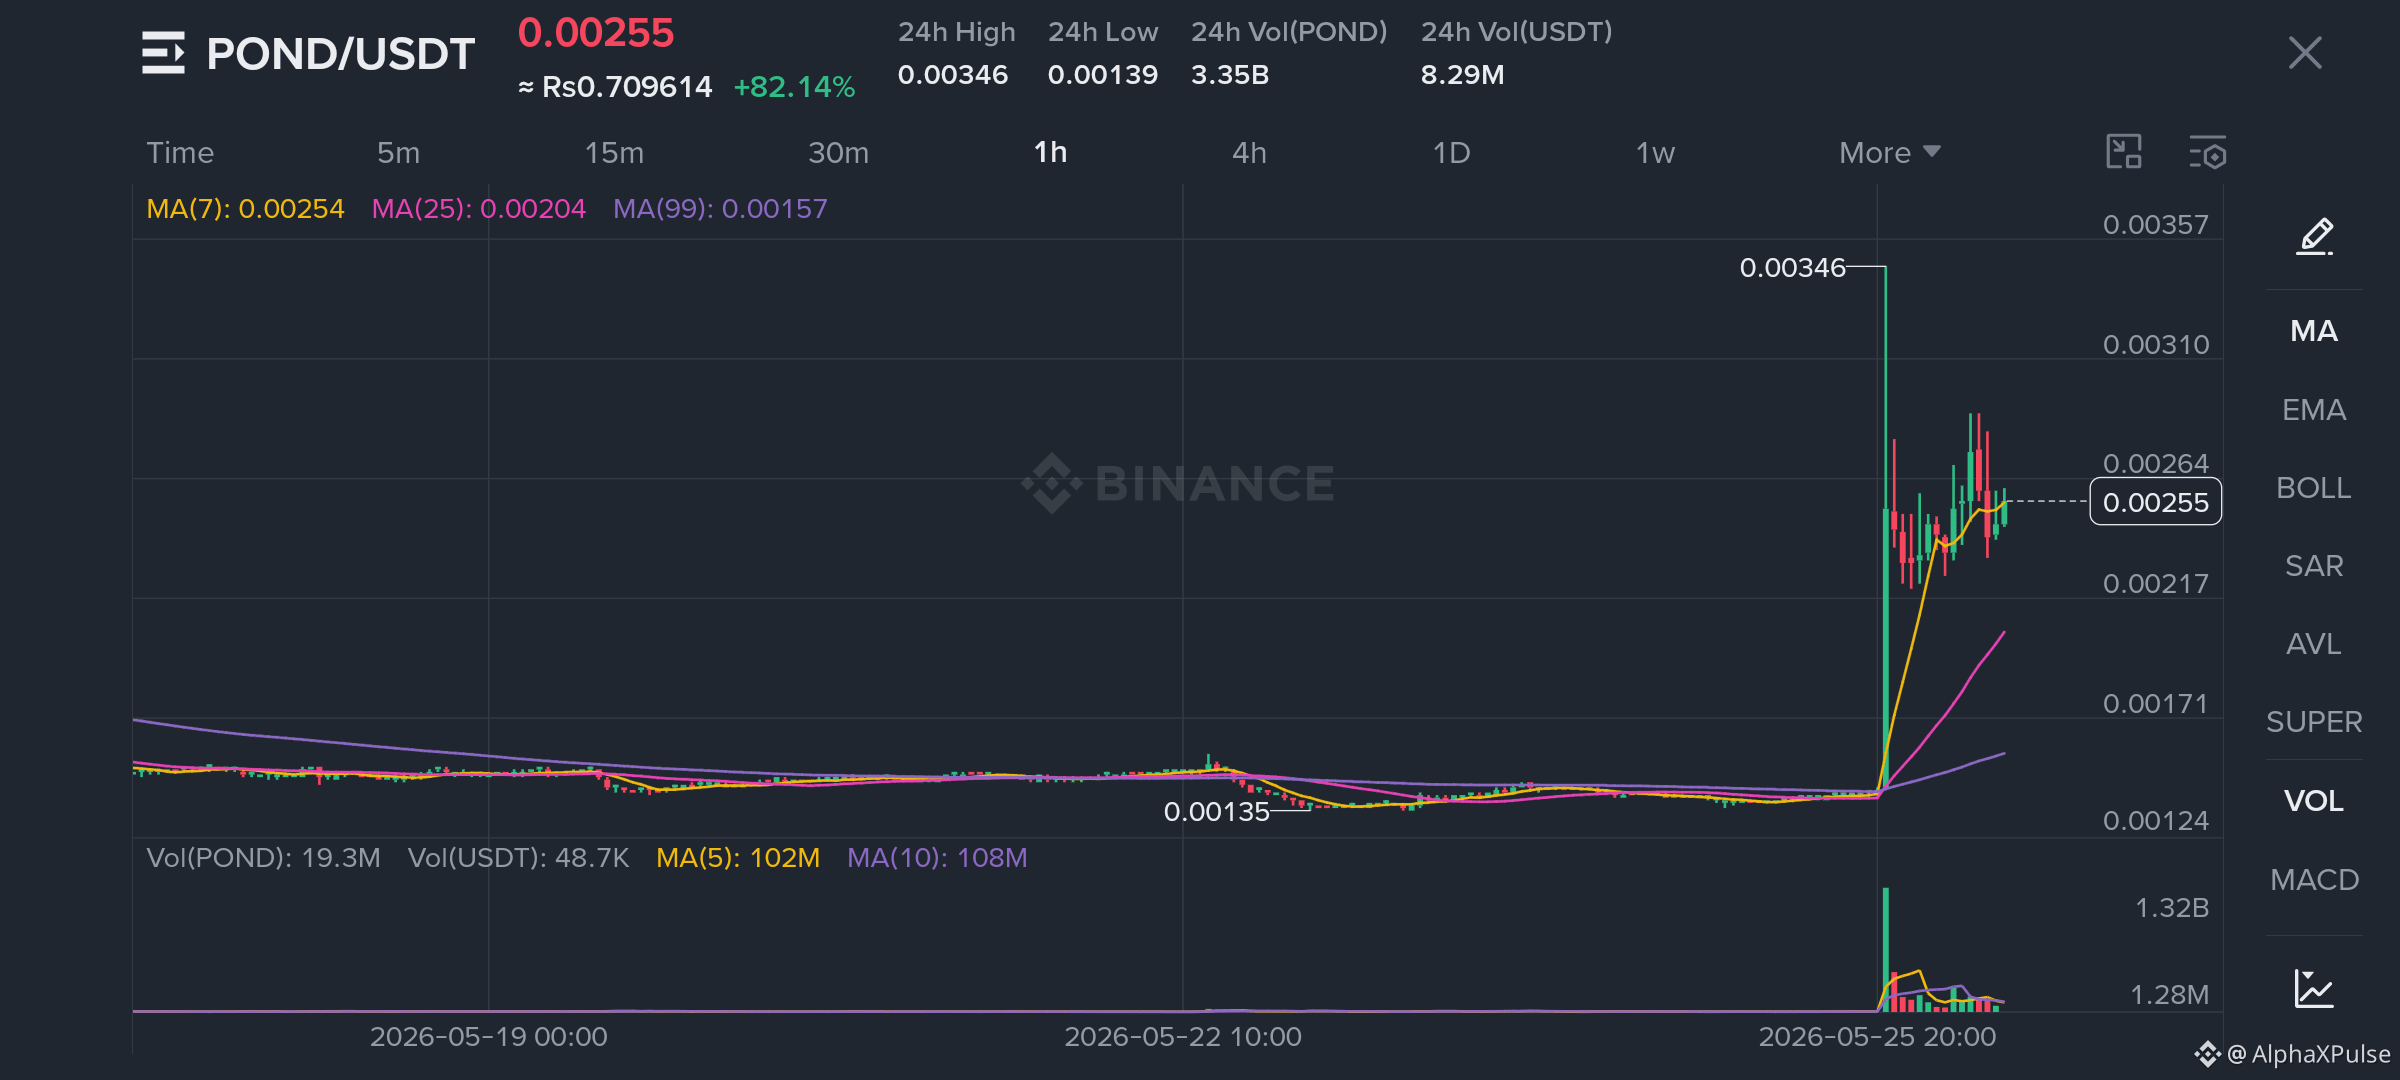Select the 1D interval
Viewport: 2400px width, 1080px height.
coord(1451,153)
